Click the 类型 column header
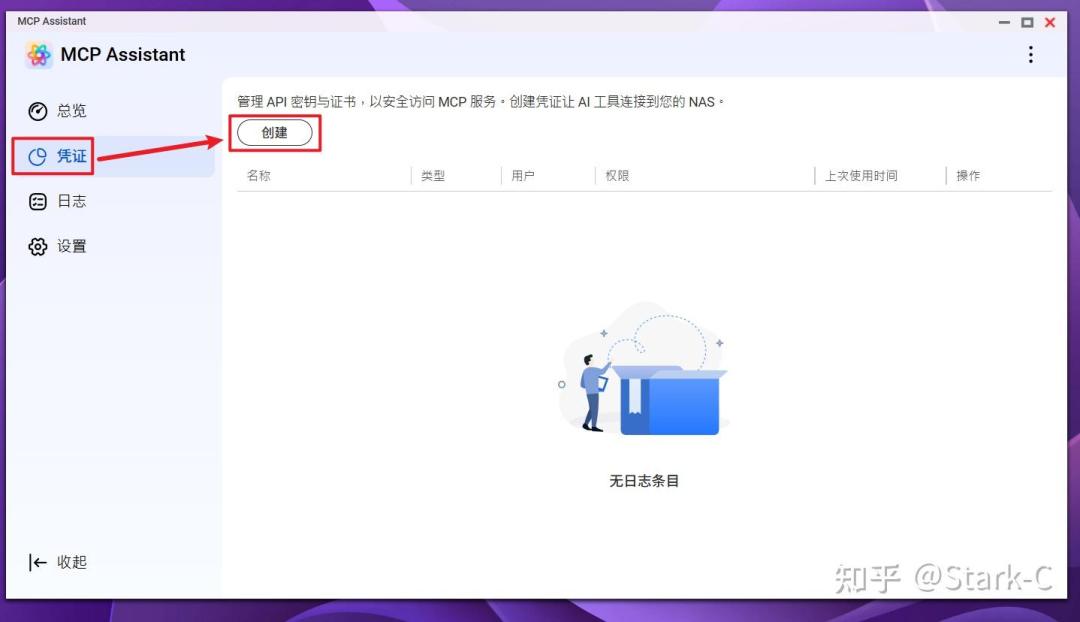 click(x=433, y=176)
